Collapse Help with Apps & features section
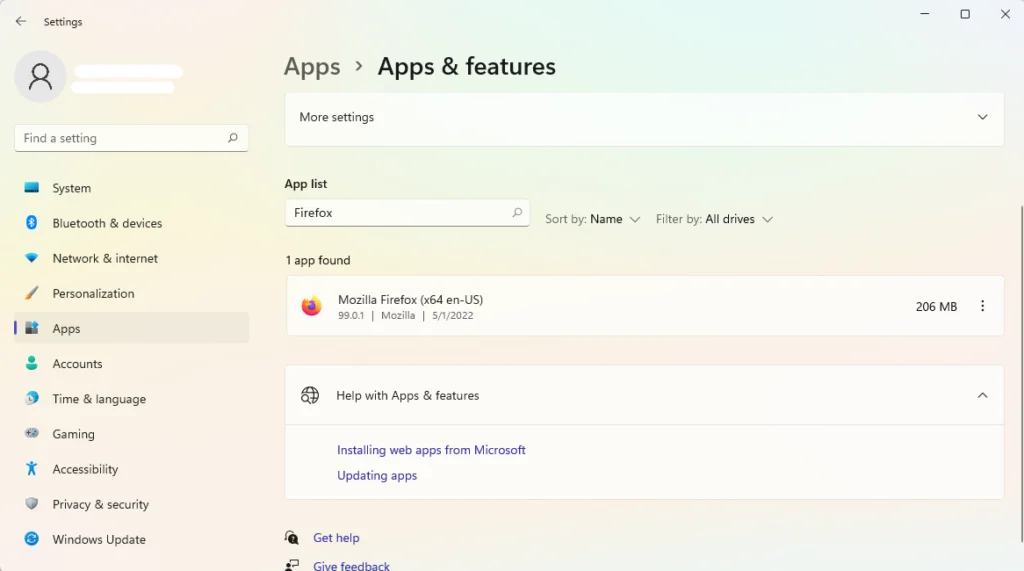The height and width of the screenshot is (571, 1024). pyautogui.click(x=982, y=395)
